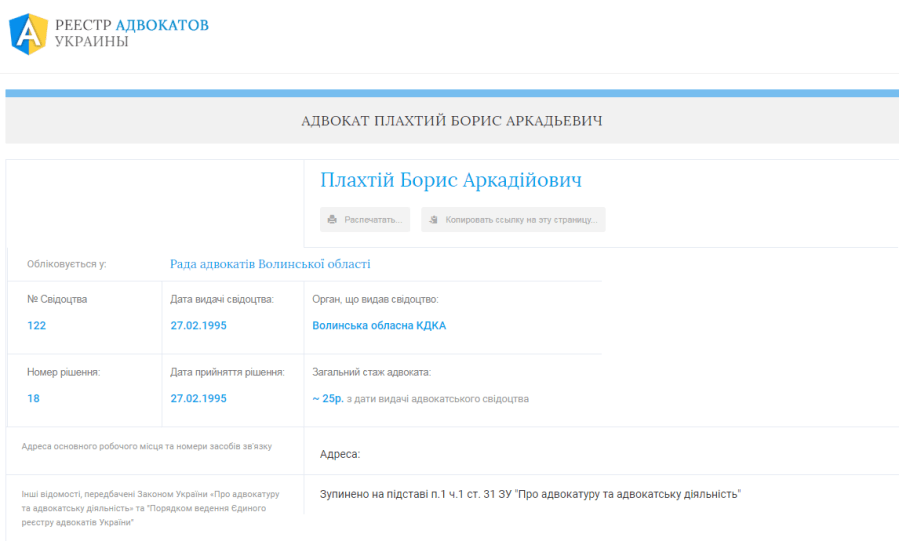The image size is (899, 541).
Task: Open Рада адвокатів Волинської області link
Action: pos(270,264)
